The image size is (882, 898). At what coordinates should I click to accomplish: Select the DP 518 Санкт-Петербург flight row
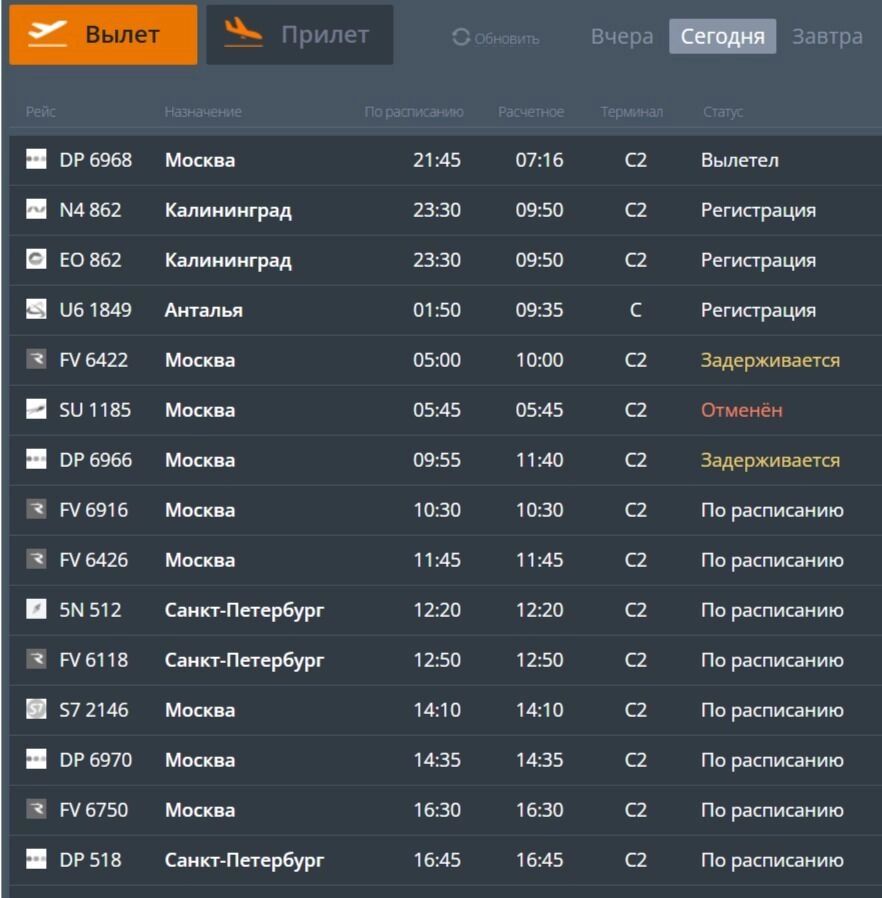point(440,860)
